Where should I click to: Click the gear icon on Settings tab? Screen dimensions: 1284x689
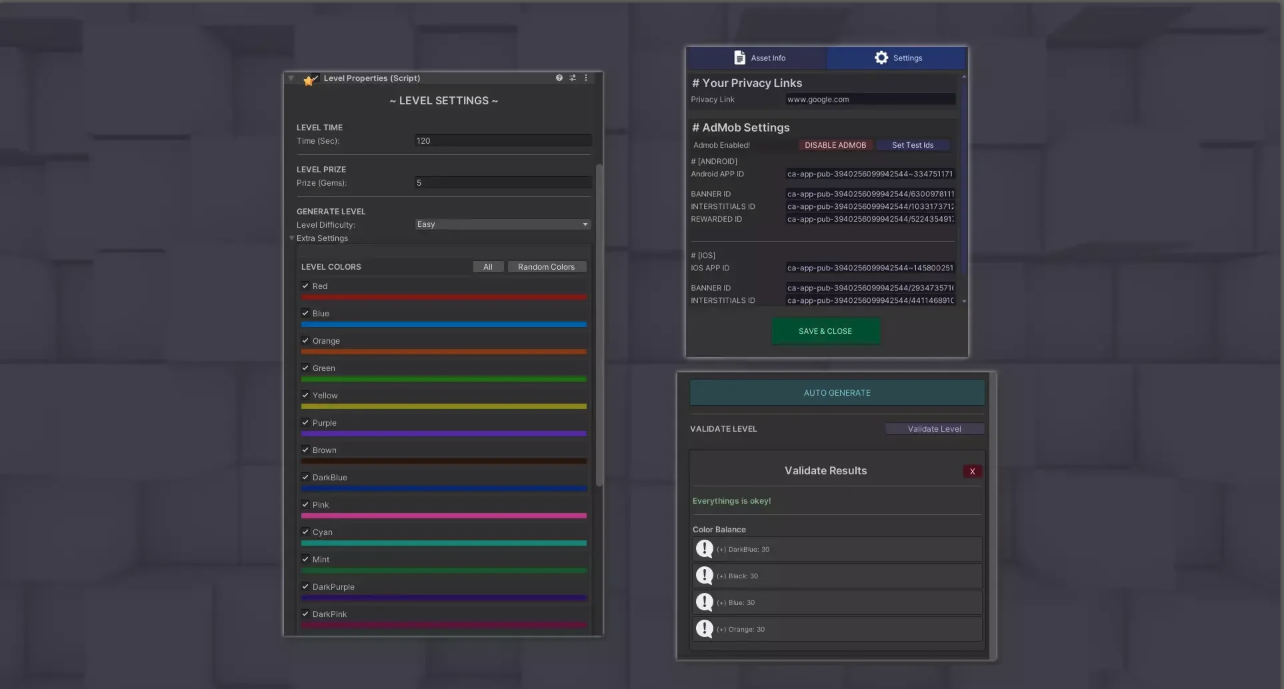pyautogui.click(x=881, y=58)
